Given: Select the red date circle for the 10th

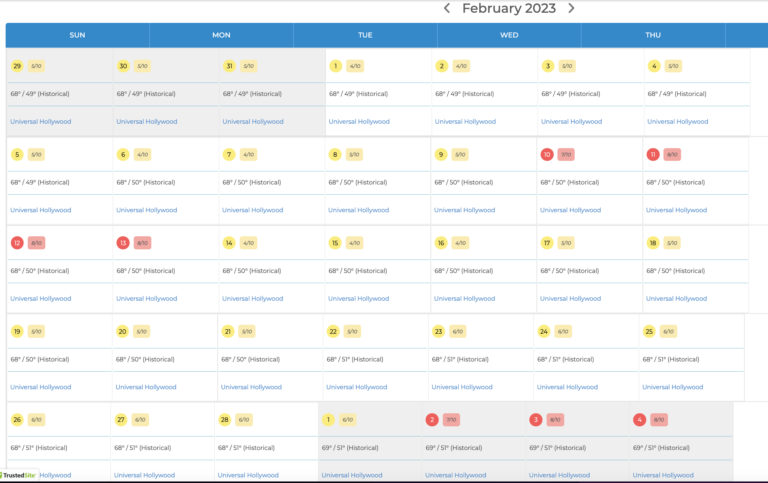Looking at the screenshot, I should point(547,155).
